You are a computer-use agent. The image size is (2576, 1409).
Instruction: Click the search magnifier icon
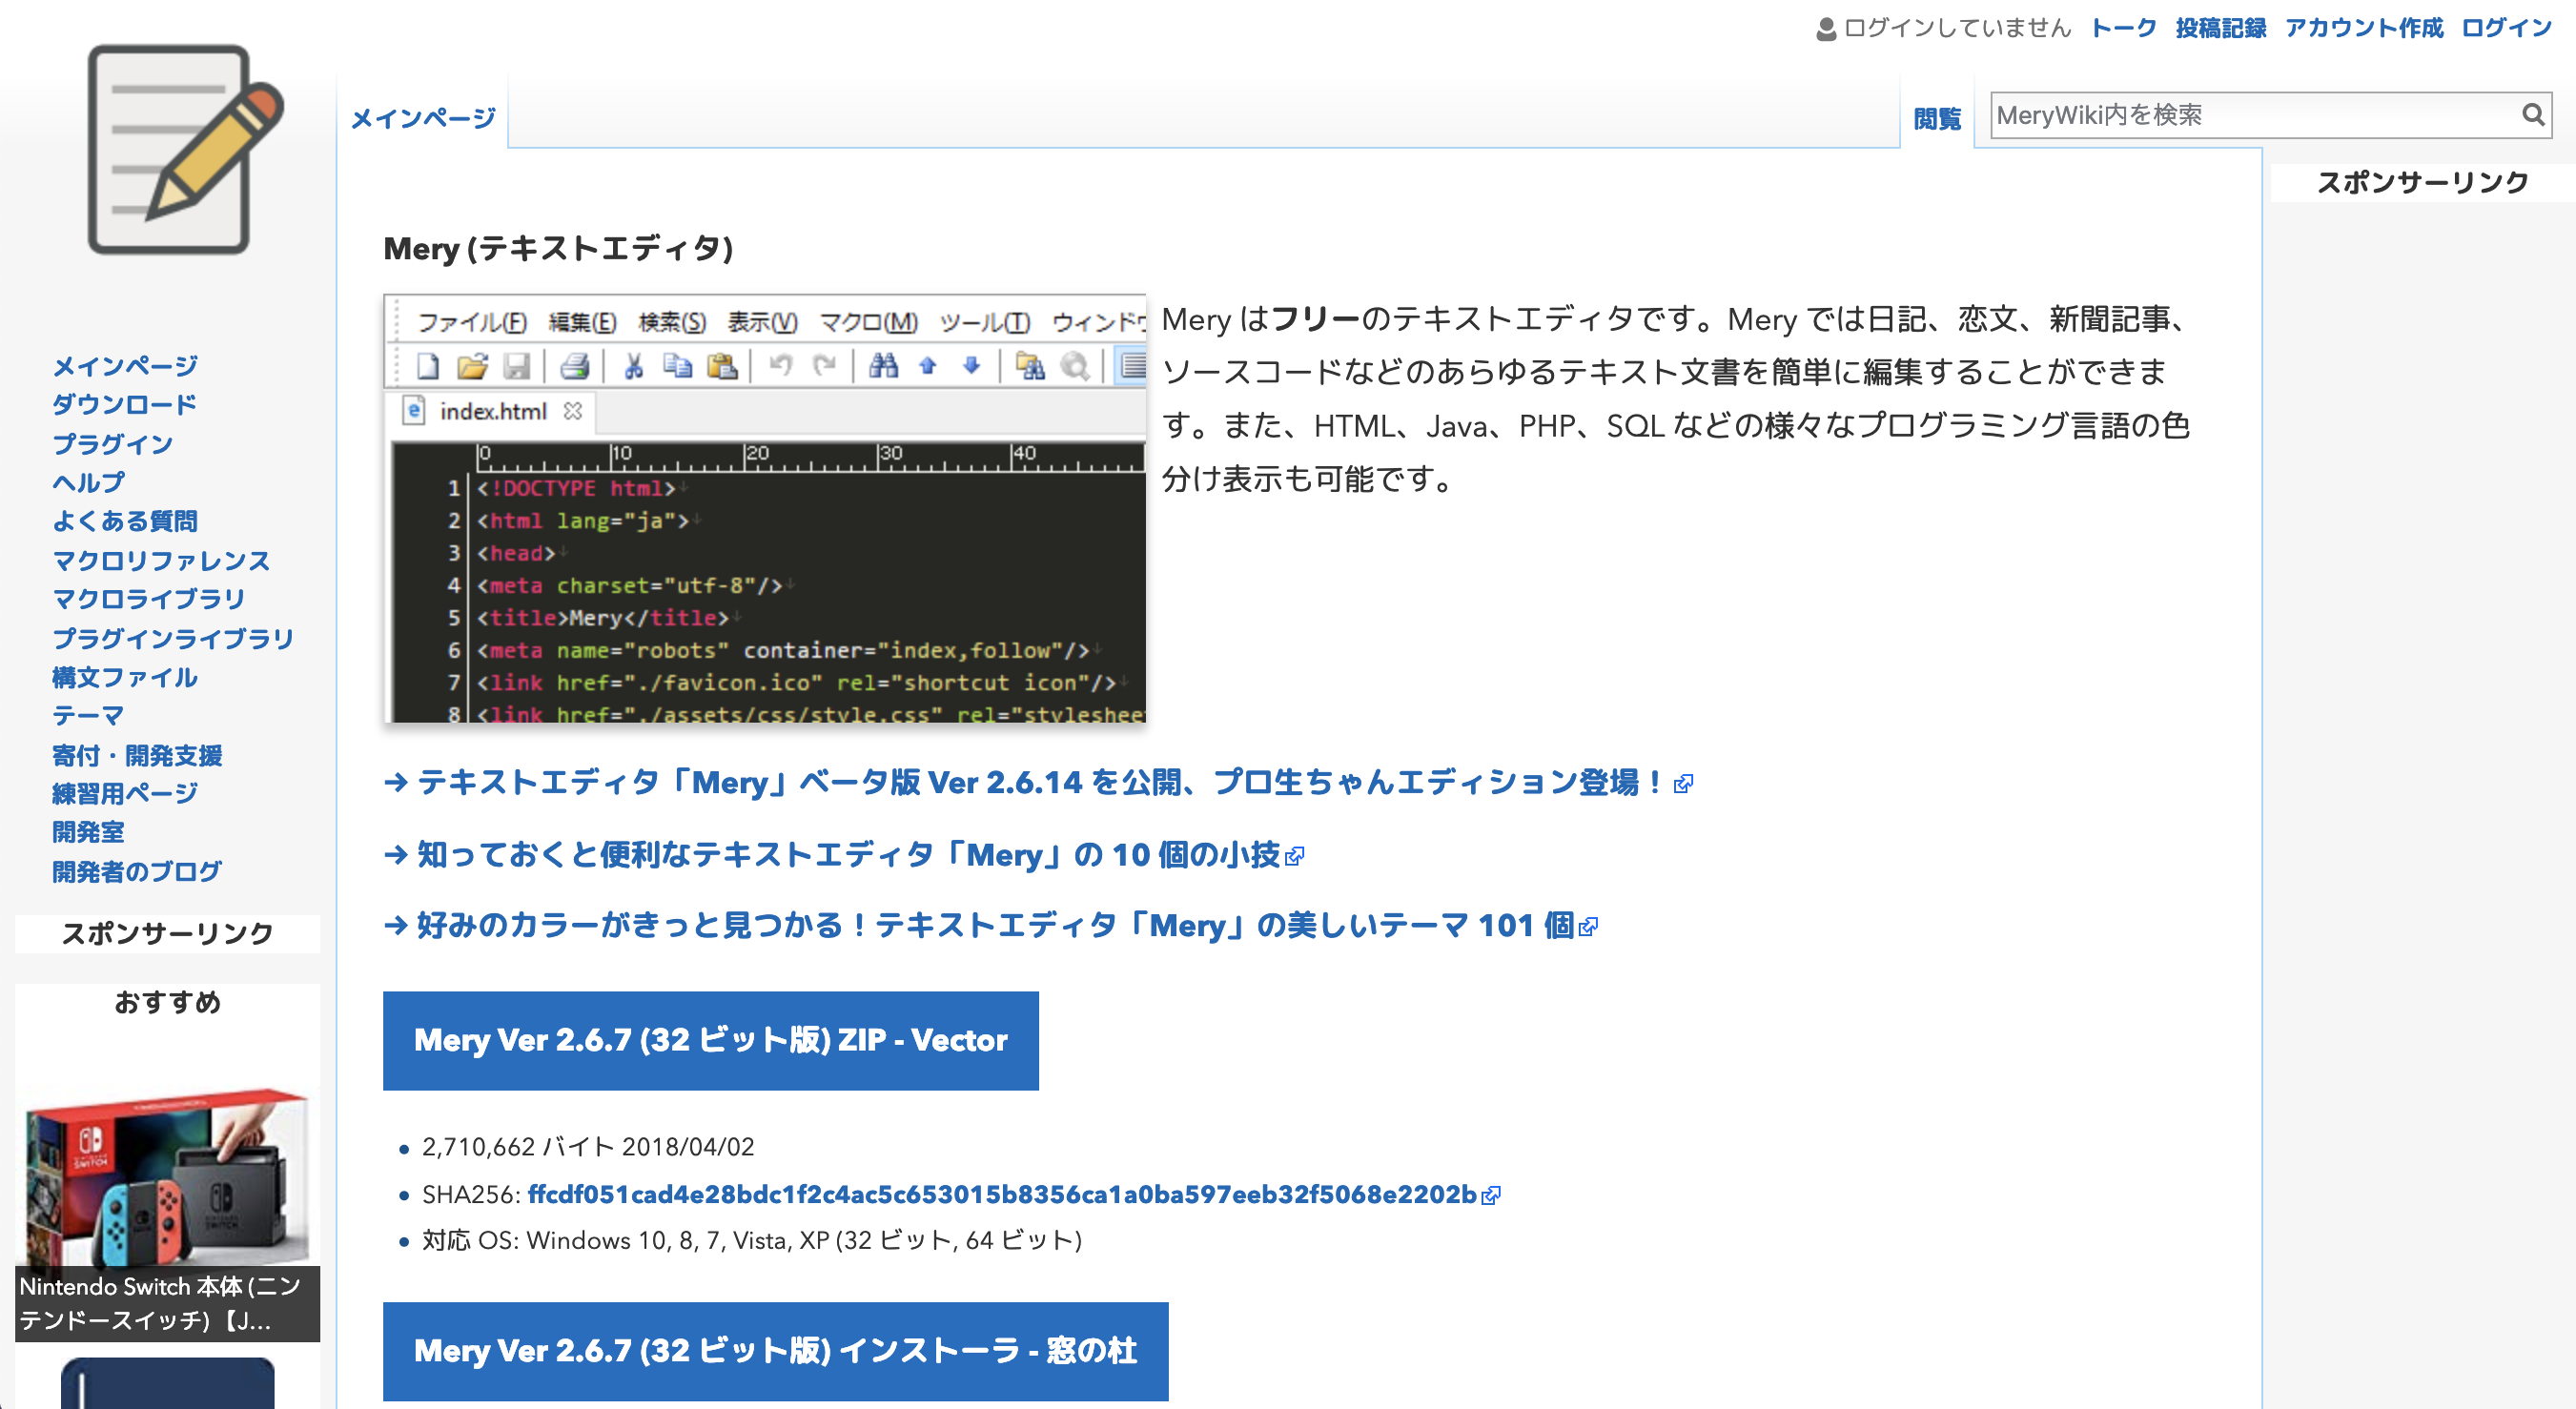[2532, 115]
